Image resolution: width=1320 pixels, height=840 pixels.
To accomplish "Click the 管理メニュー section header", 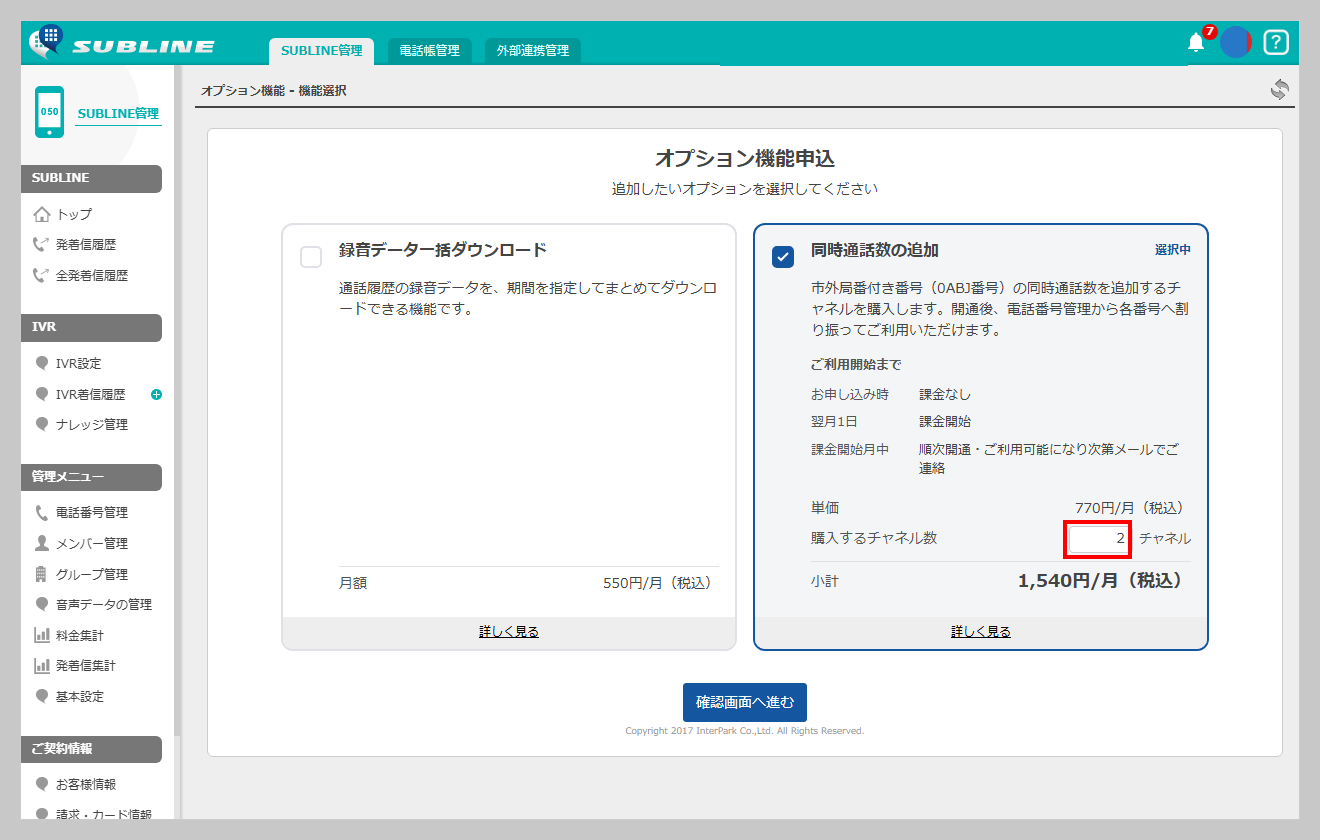I will (x=91, y=478).
